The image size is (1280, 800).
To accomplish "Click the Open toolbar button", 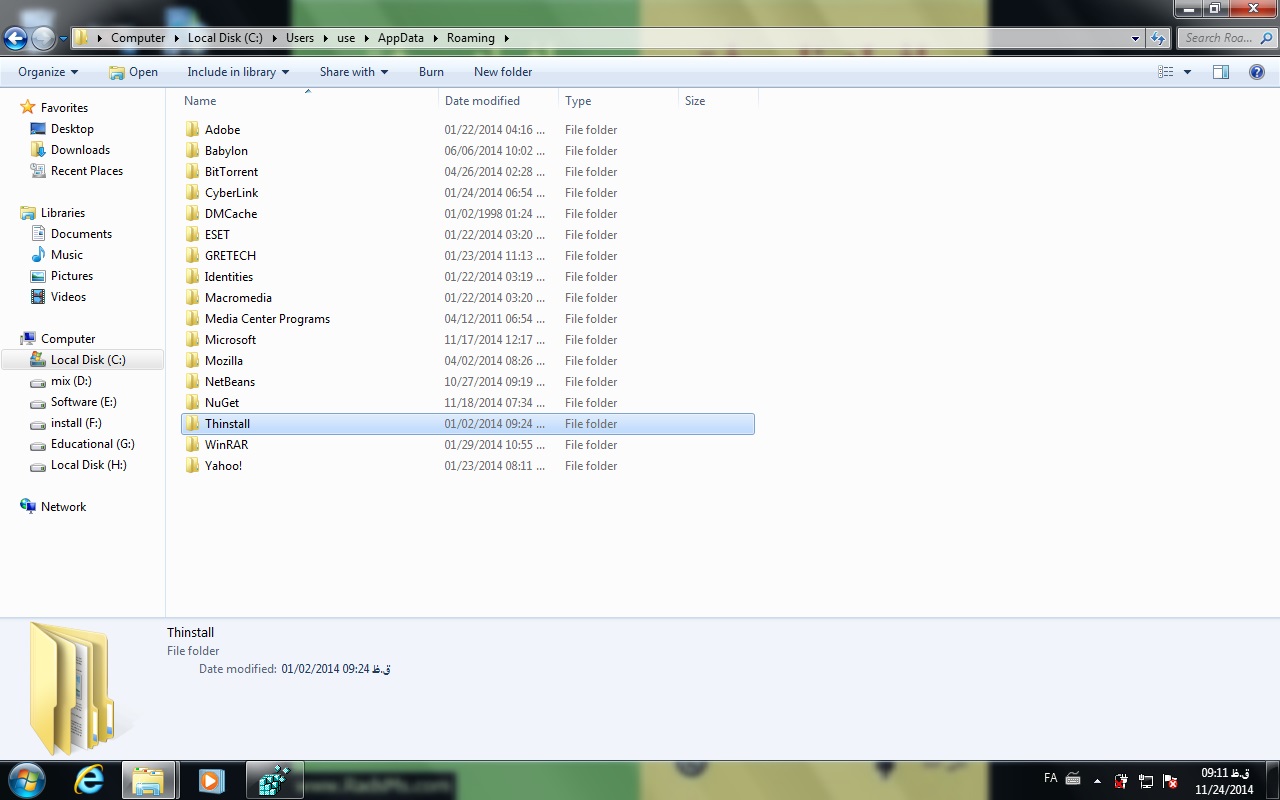I will 133,72.
